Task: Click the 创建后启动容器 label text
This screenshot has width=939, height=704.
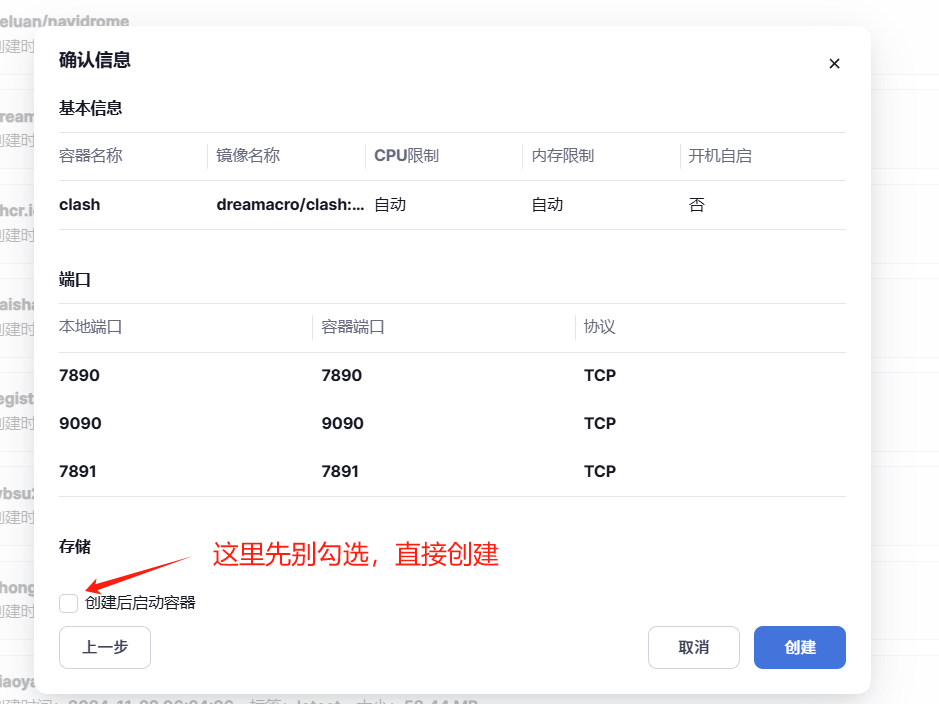Action: [x=140, y=603]
